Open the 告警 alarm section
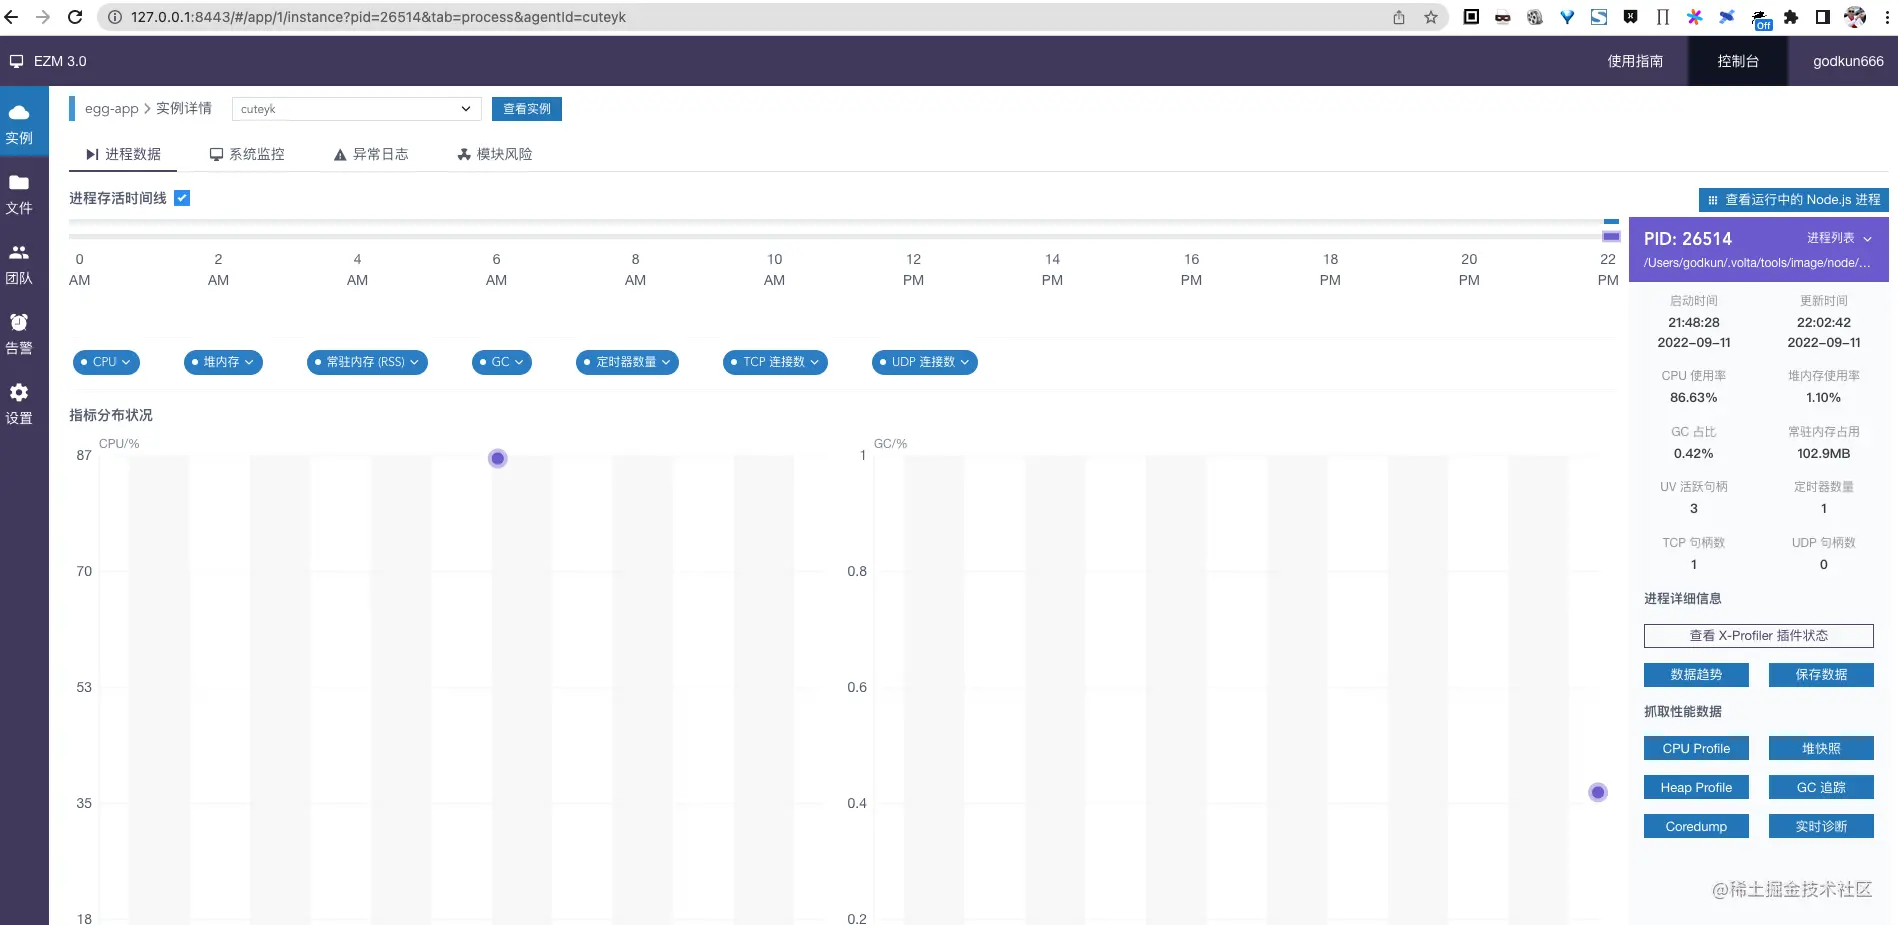Image resolution: width=1898 pixels, height=925 pixels. click(x=19, y=334)
